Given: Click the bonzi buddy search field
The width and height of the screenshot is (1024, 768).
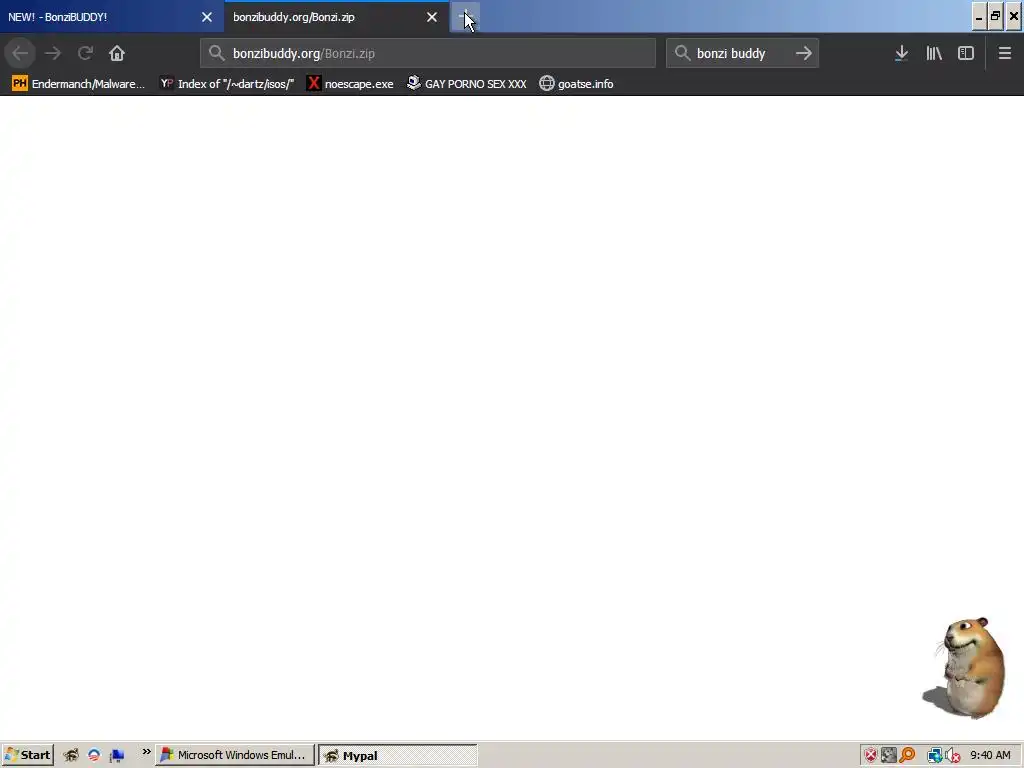Looking at the screenshot, I should (742, 54).
